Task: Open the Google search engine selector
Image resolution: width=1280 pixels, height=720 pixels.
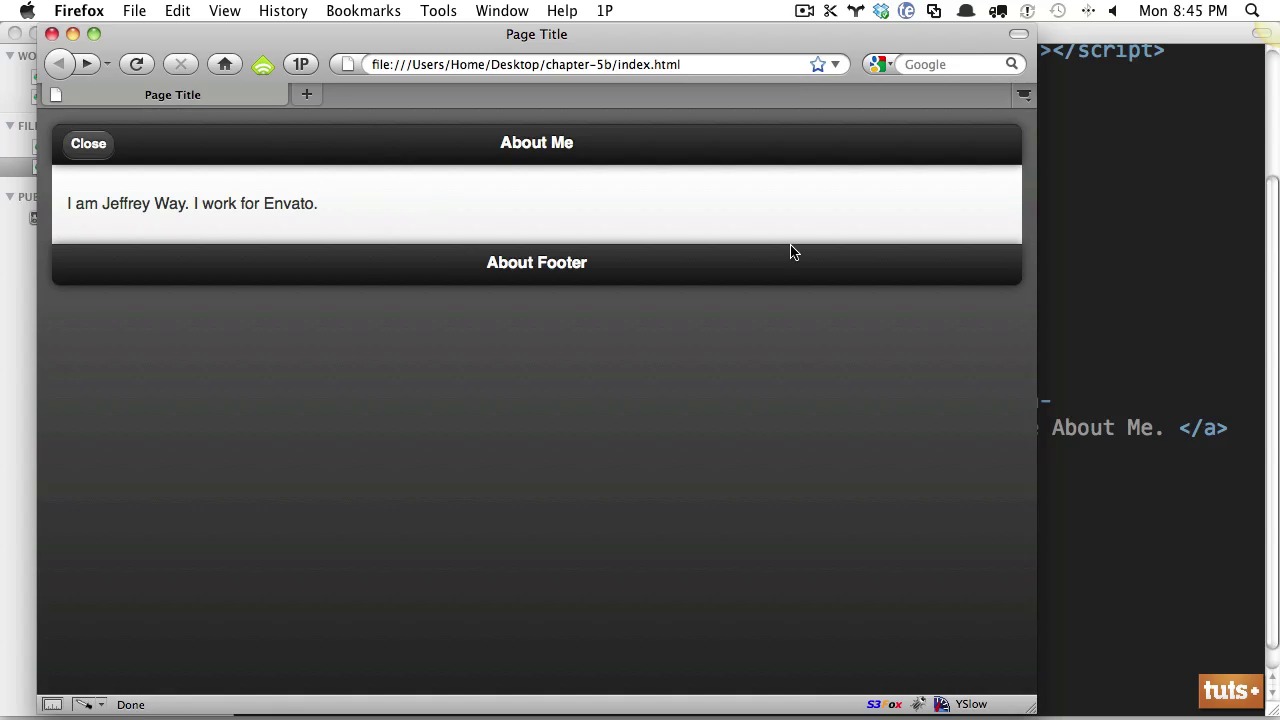Action: pos(880,64)
